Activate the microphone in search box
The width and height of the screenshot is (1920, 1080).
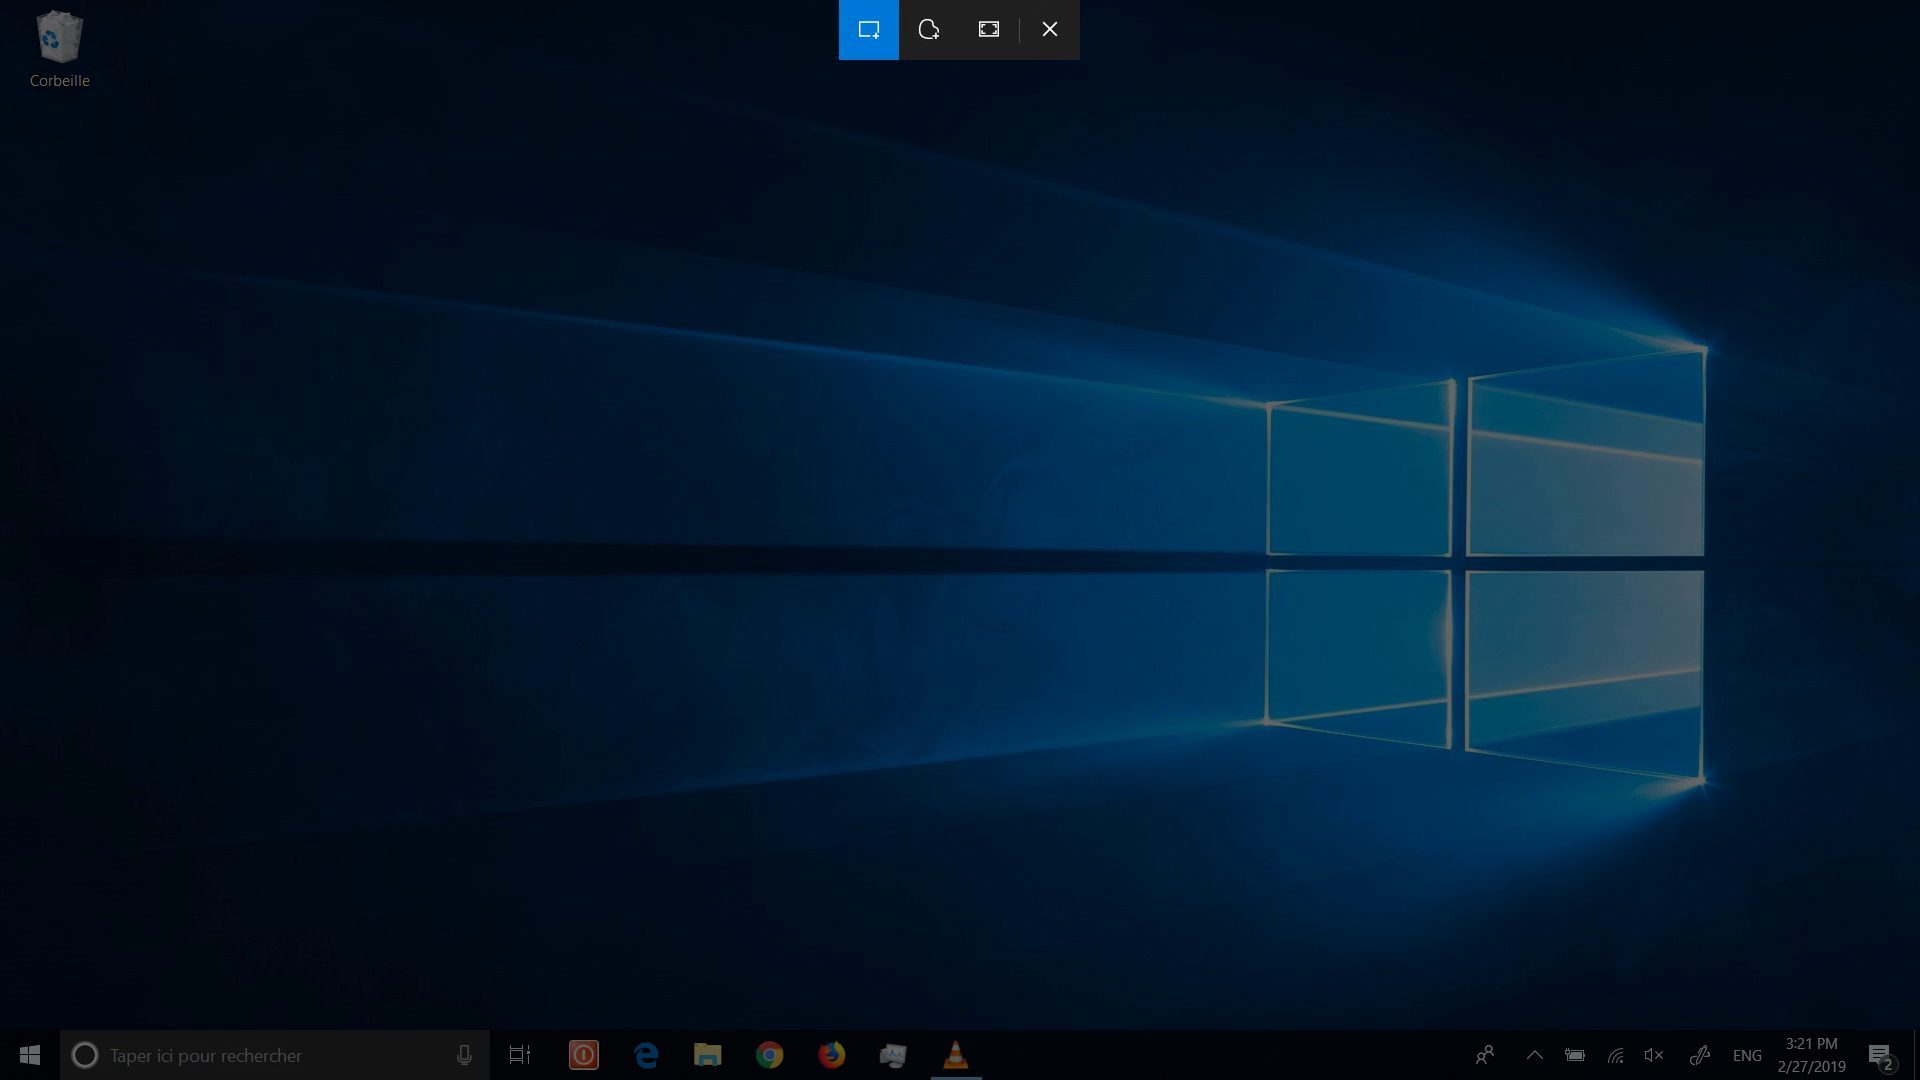coord(464,1055)
